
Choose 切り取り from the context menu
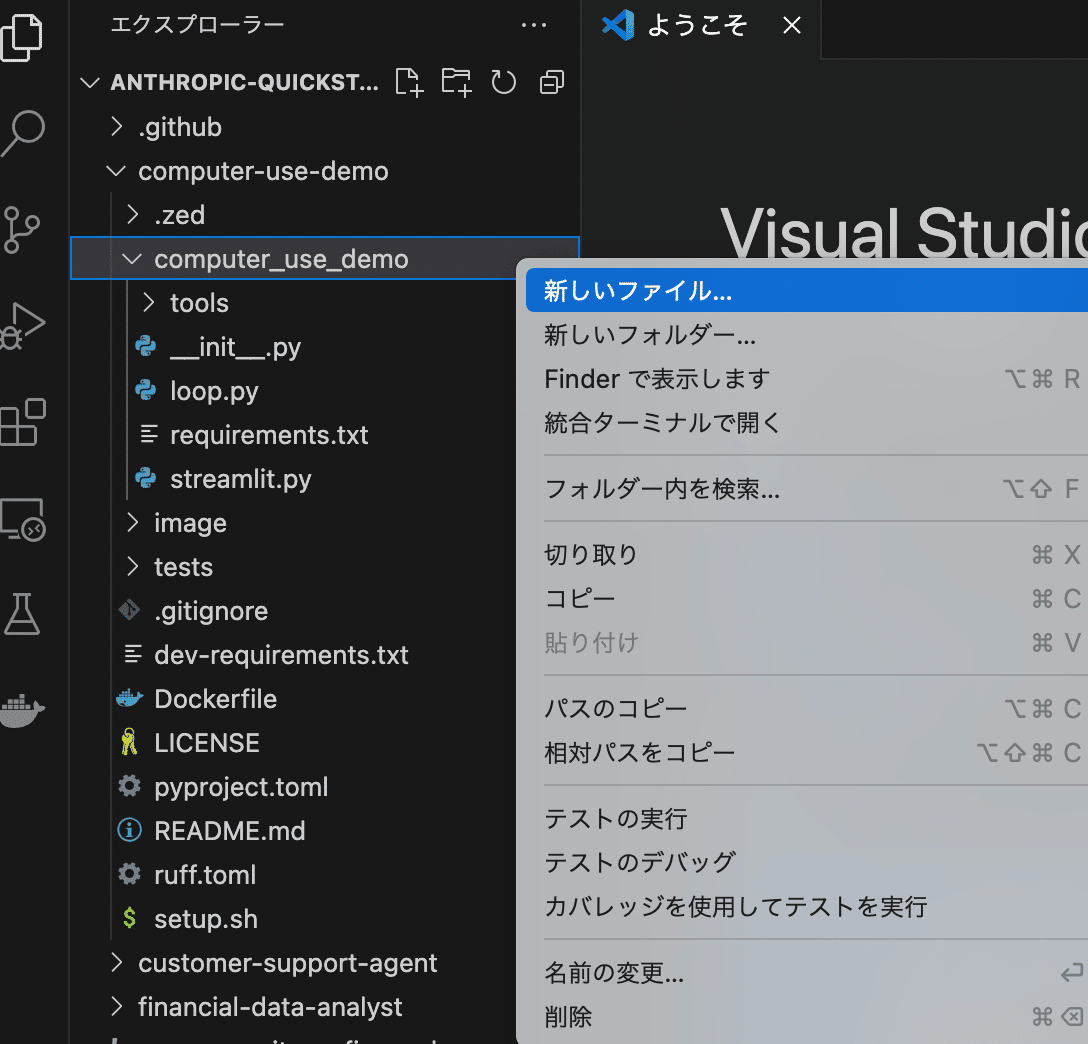(x=806, y=555)
